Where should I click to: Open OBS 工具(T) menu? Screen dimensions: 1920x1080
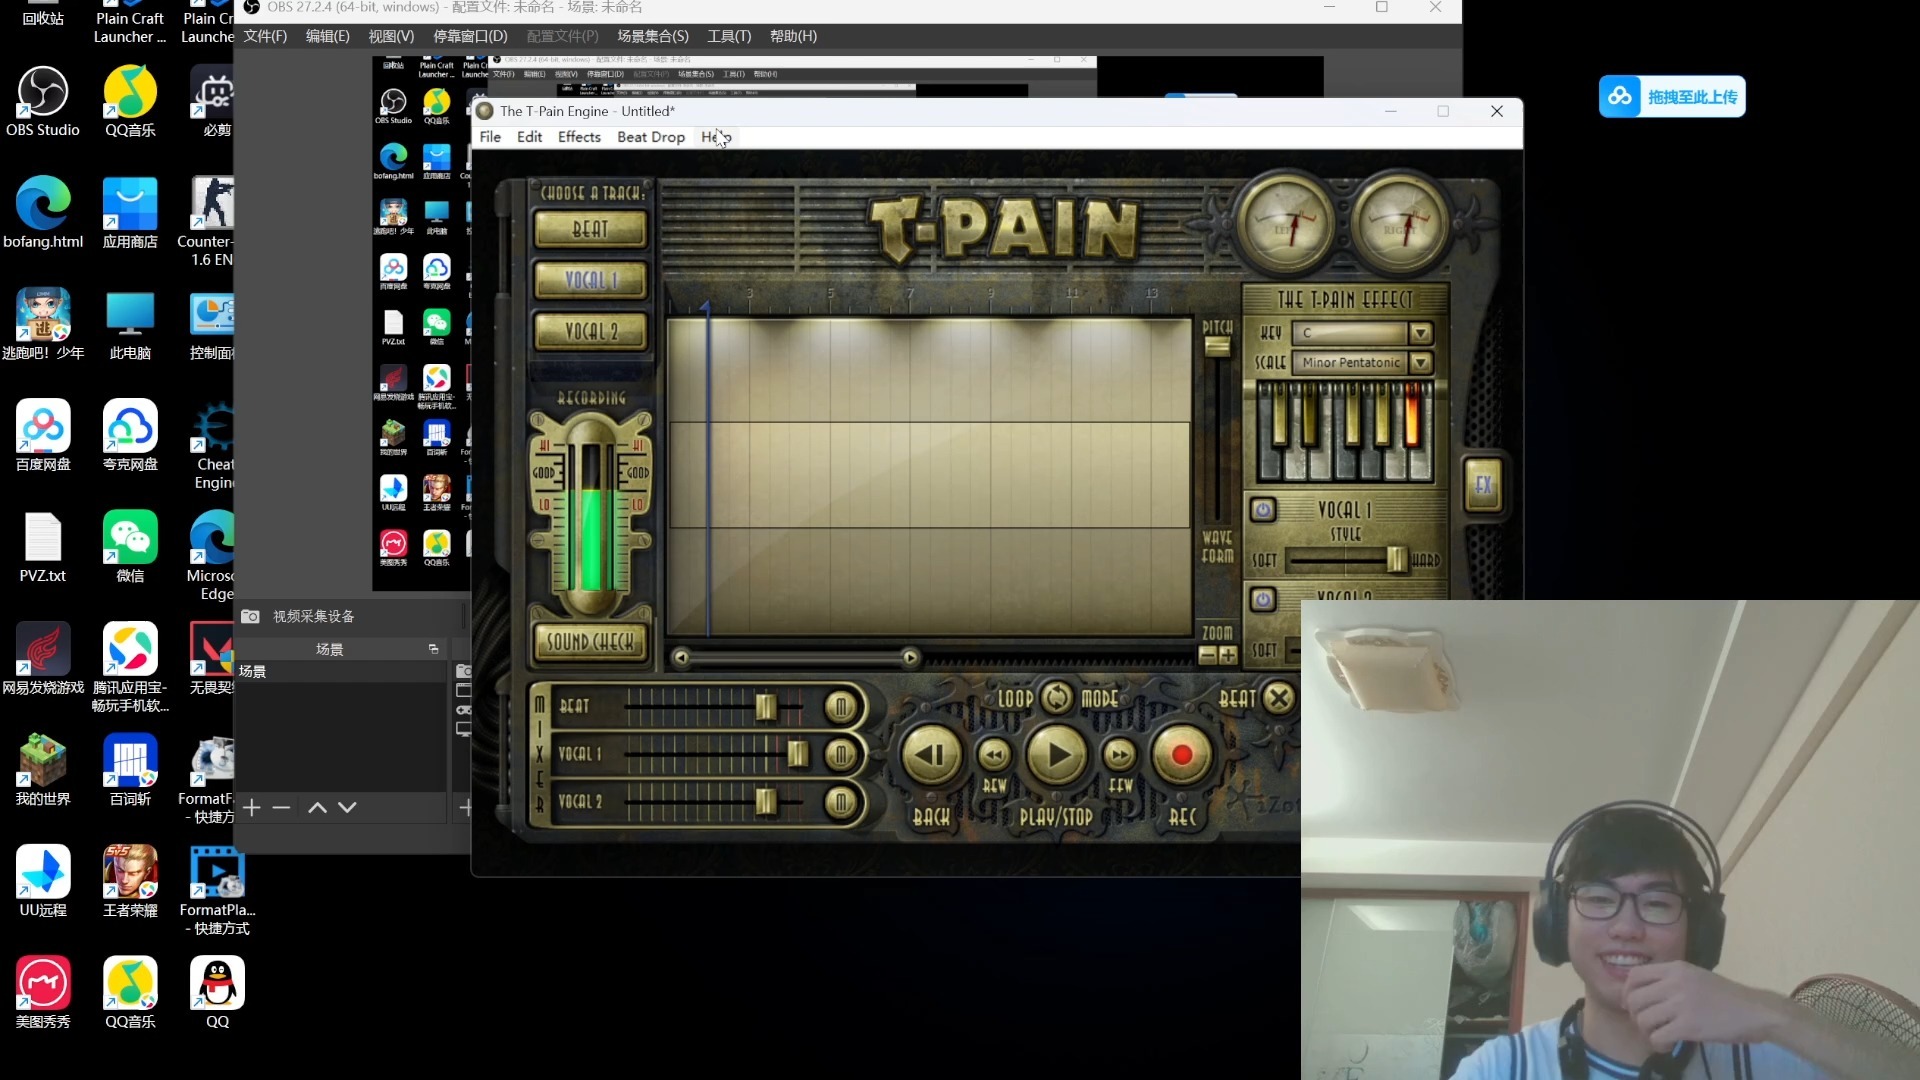(x=729, y=36)
